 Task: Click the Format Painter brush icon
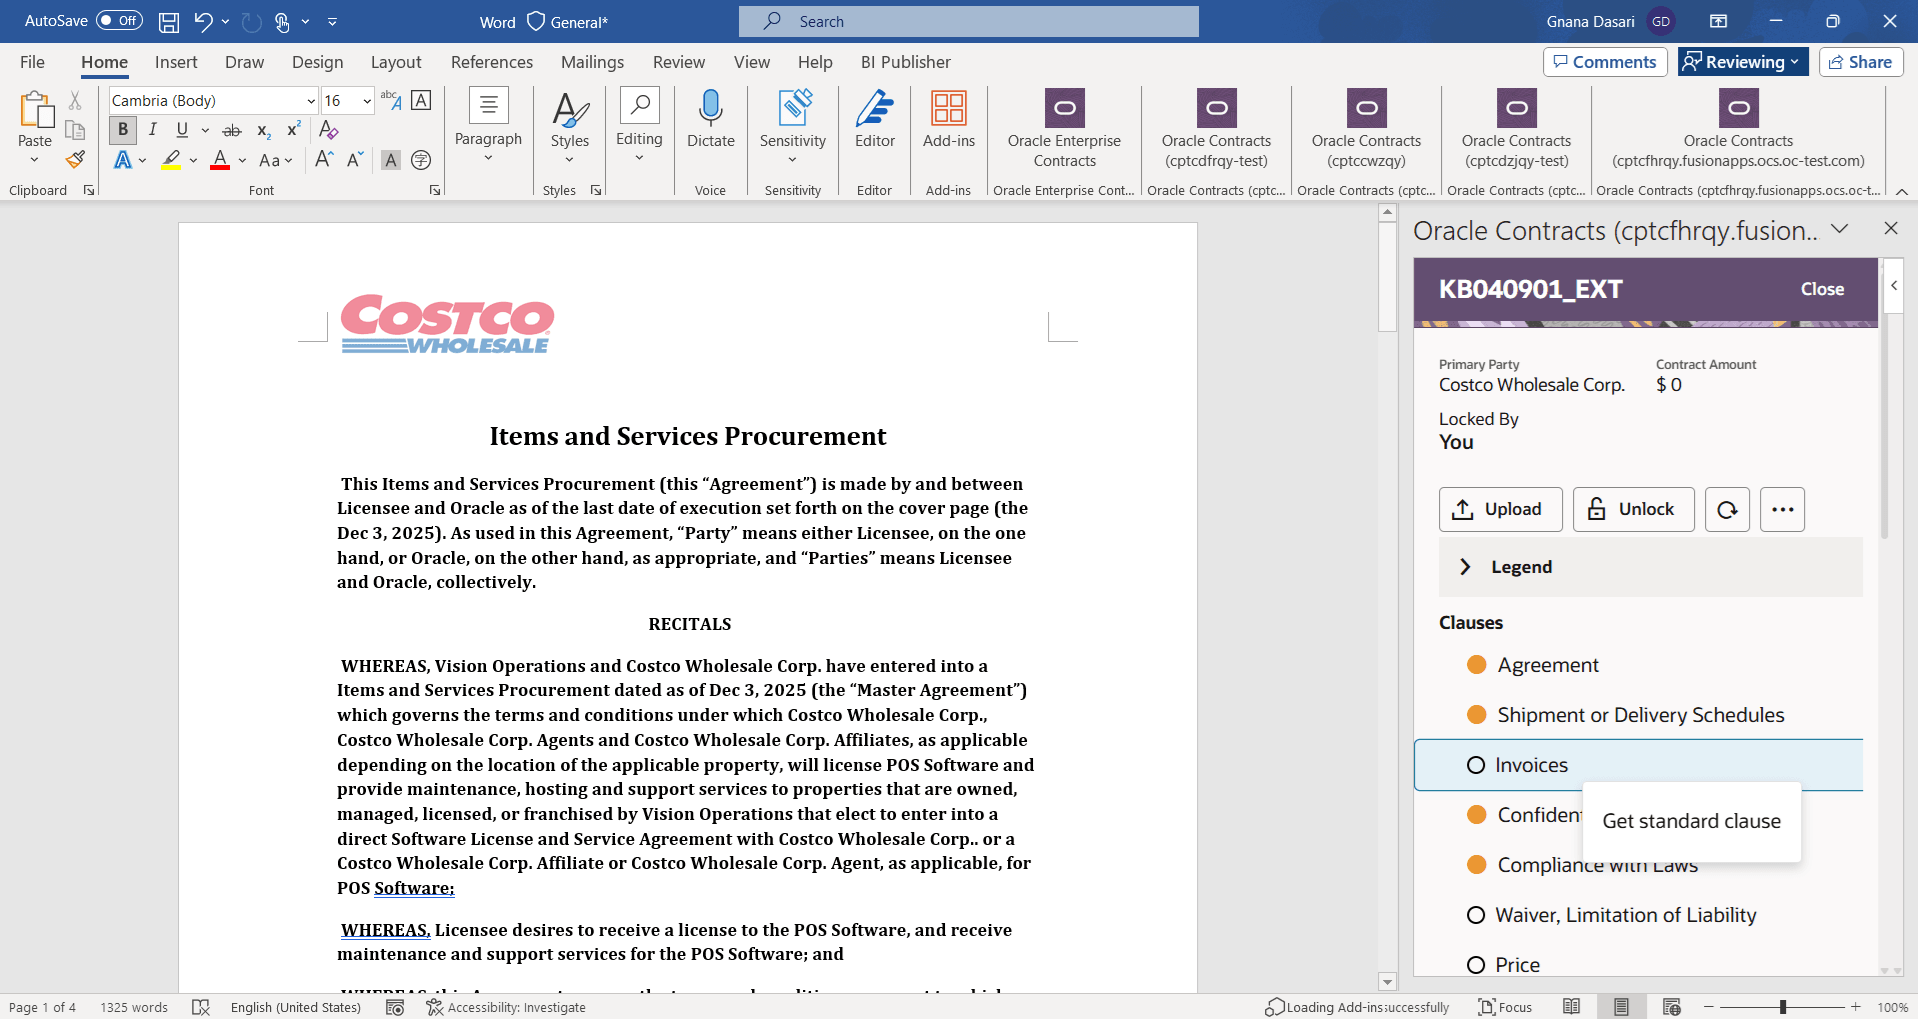pos(75,159)
